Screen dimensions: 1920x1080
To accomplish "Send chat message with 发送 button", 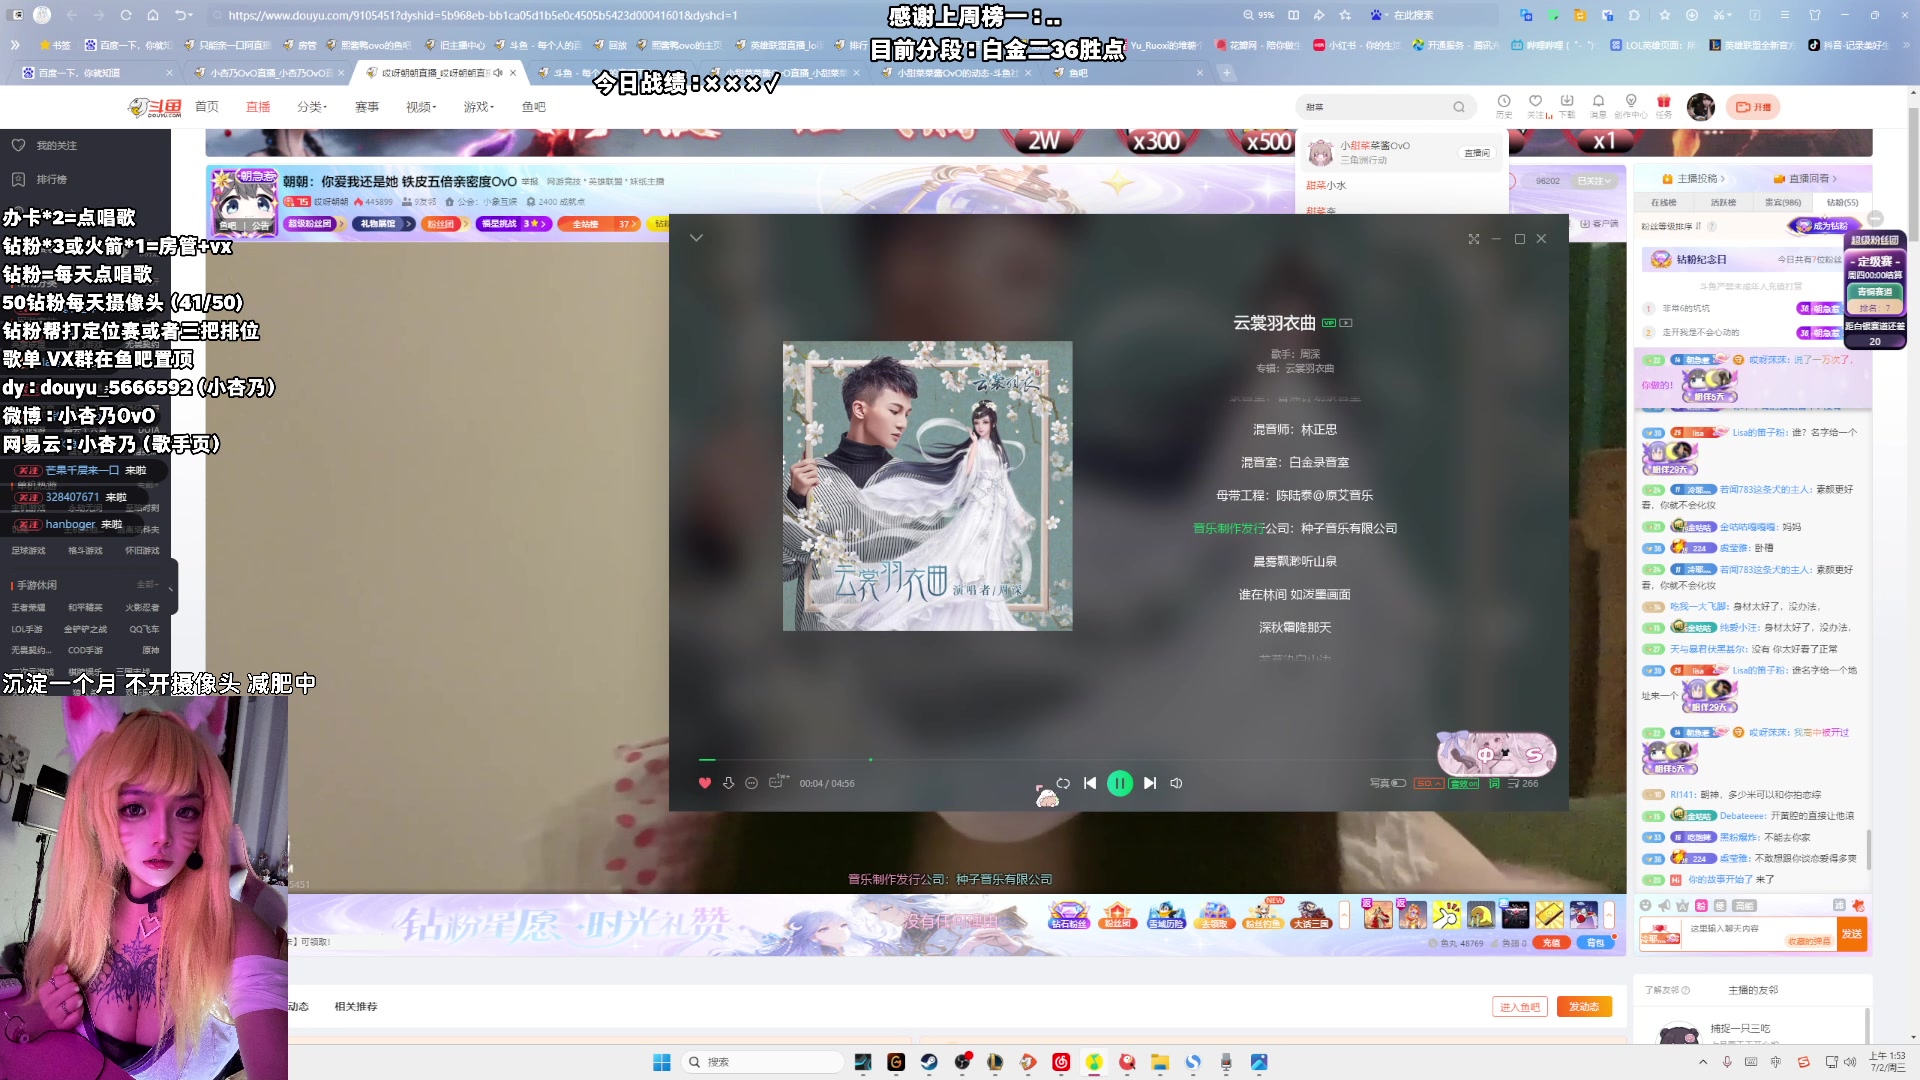I will [x=1852, y=934].
